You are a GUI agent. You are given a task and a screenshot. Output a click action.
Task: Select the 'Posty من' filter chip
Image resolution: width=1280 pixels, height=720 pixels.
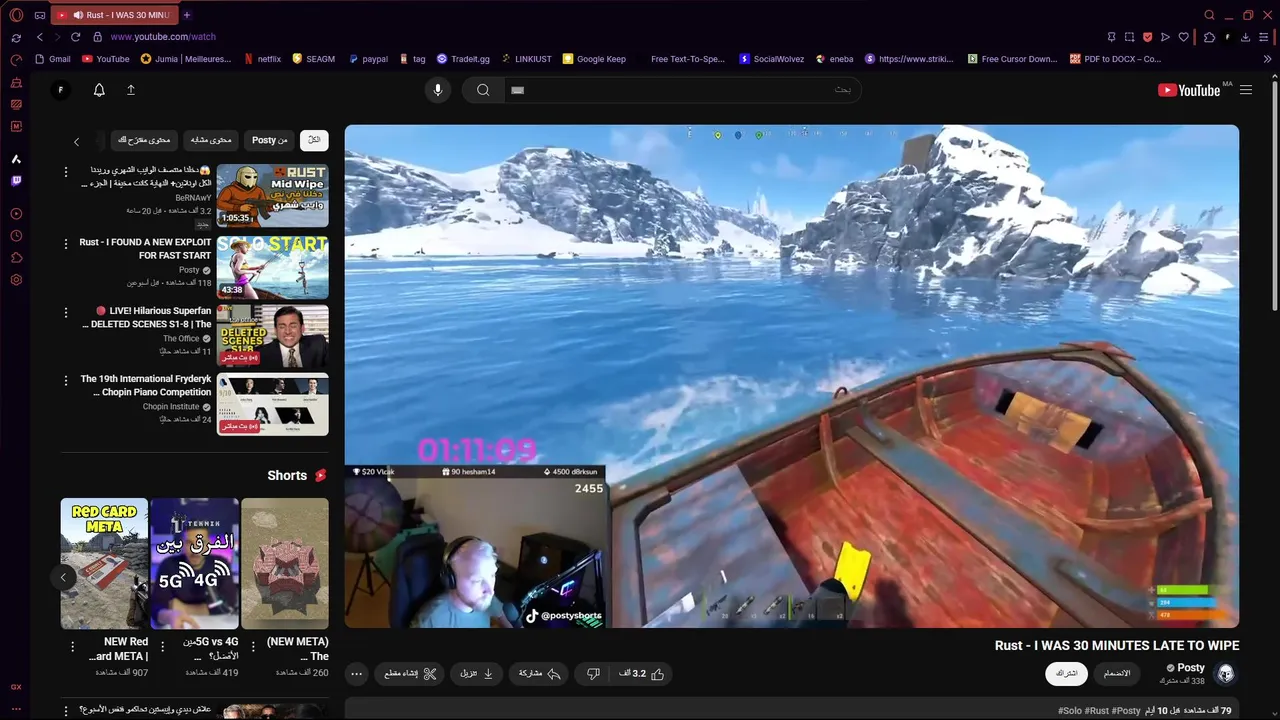[270, 141]
